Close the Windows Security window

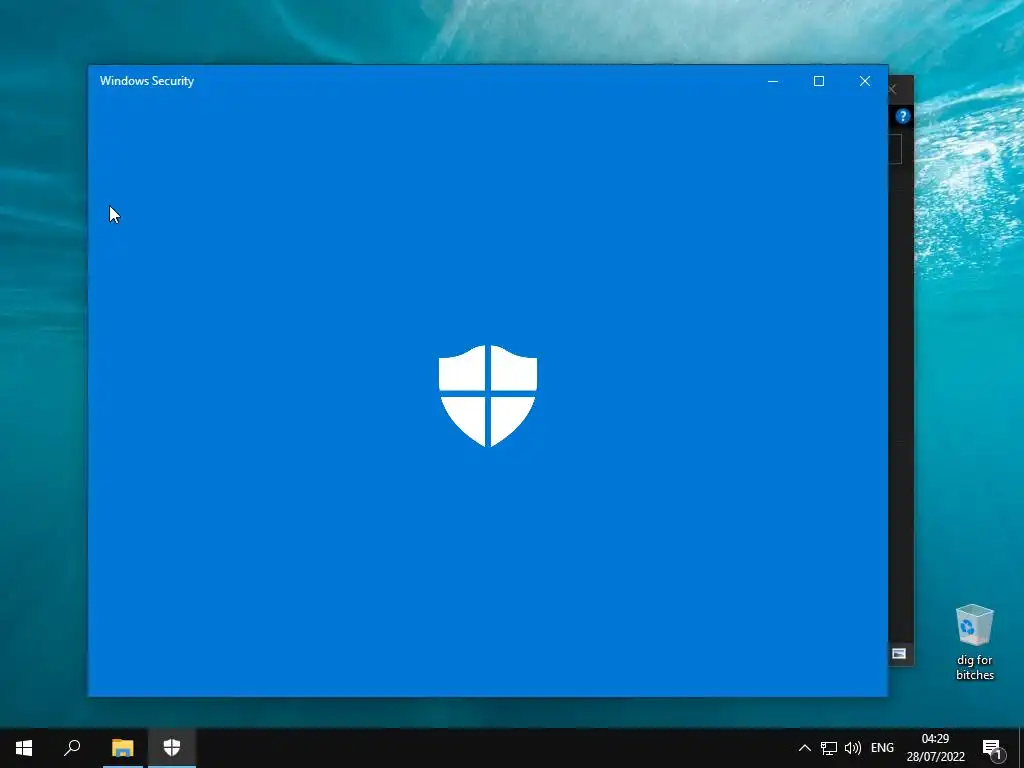point(865,81)
